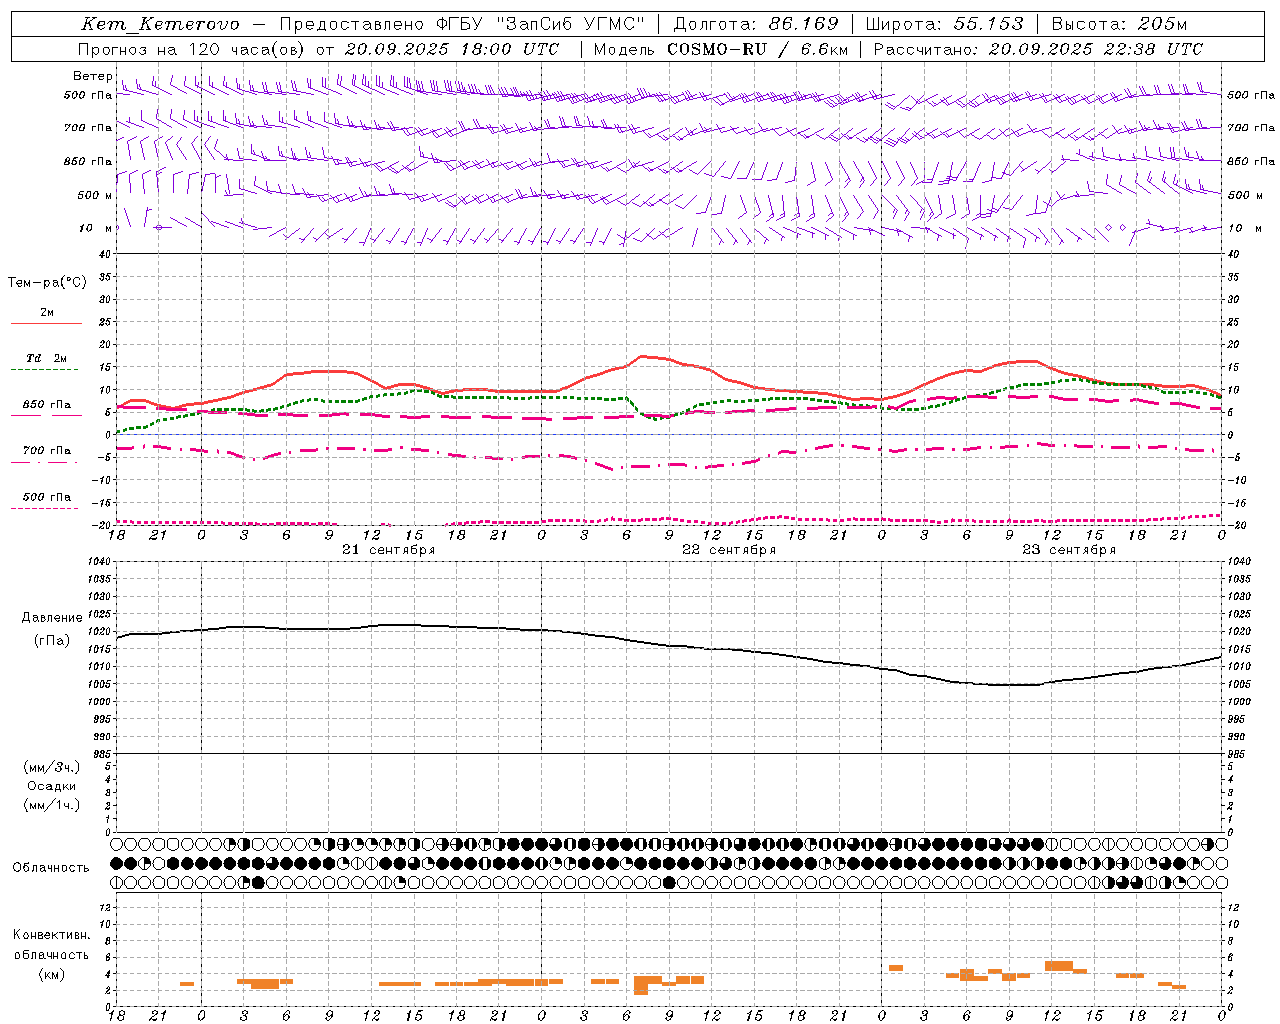Click the (мм/1ч.) precipitation unit label
This screenshot has height=1024, width=1280.
pos(52,806)
